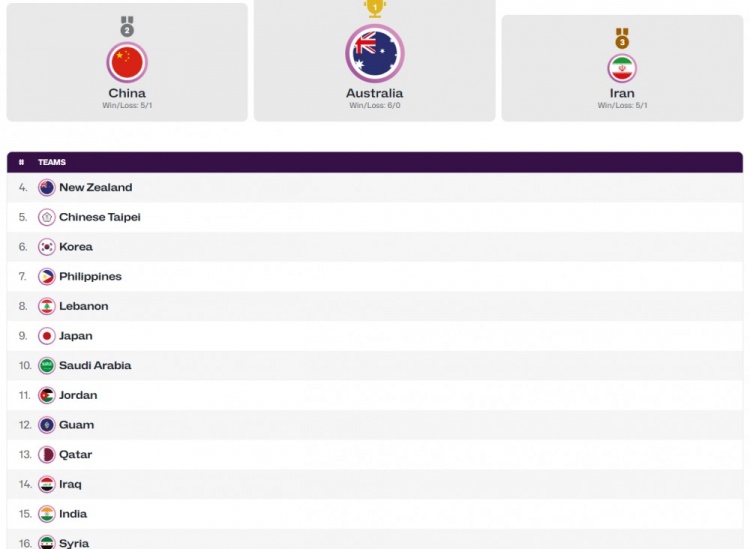Viewport: 750px width, 549px height.
Task: Click the TEAMS column header
Action: pyautogui.click(x=52, y=162)
